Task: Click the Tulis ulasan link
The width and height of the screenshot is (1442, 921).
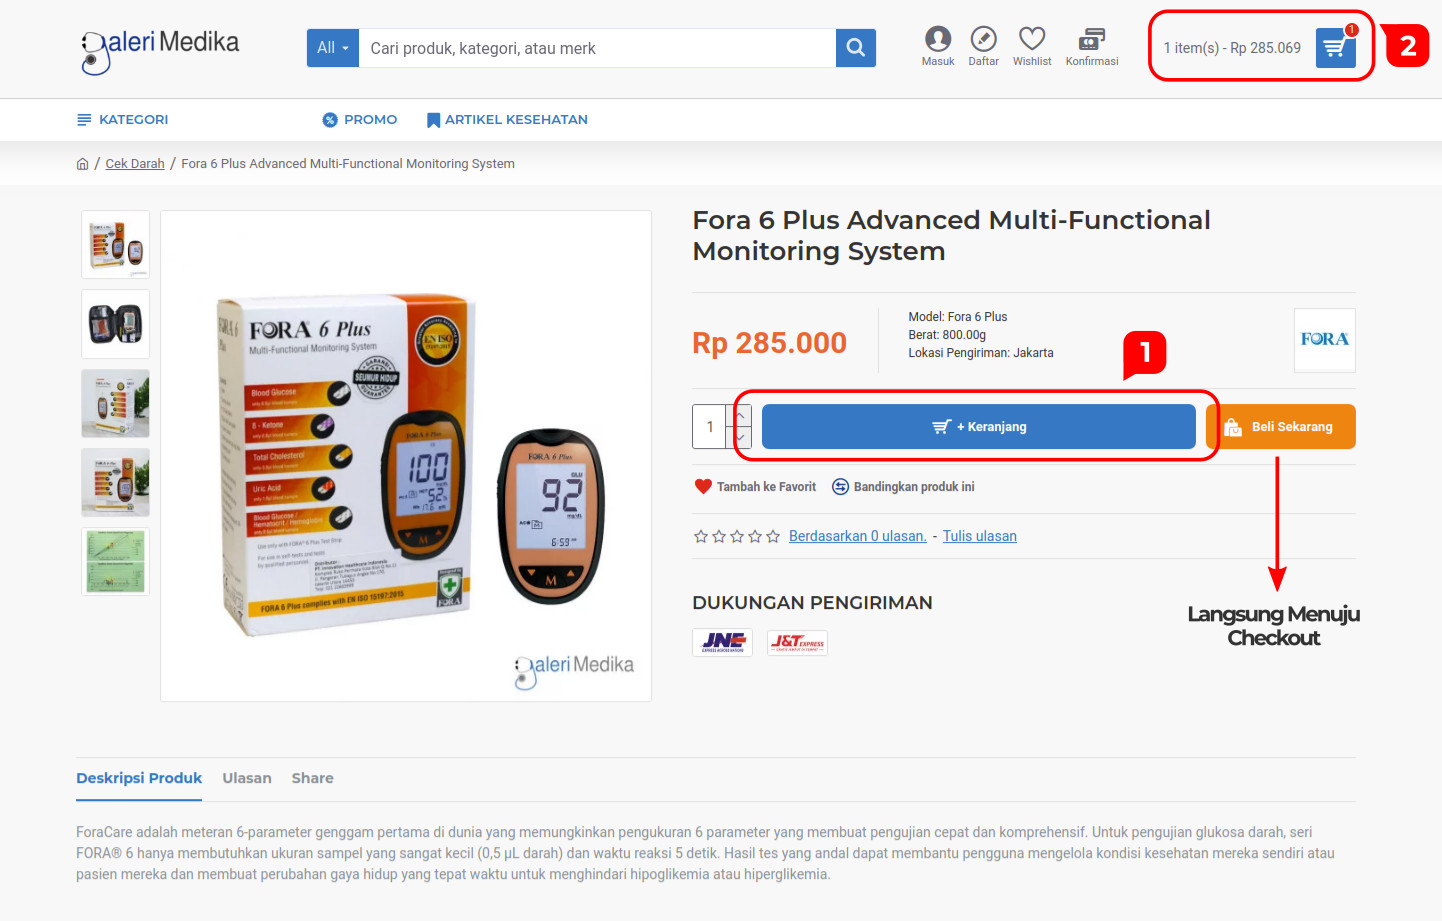Action: coord(979,536)
